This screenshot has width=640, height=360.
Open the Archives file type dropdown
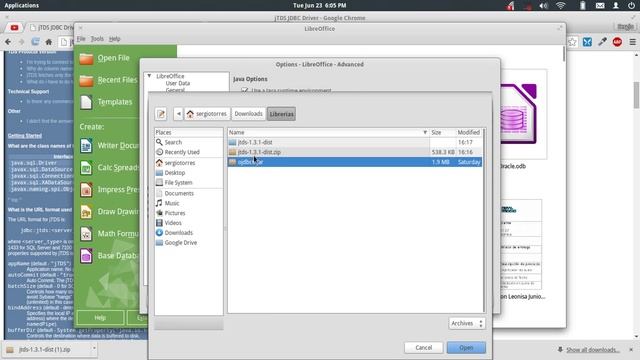[x=467, y=323]
